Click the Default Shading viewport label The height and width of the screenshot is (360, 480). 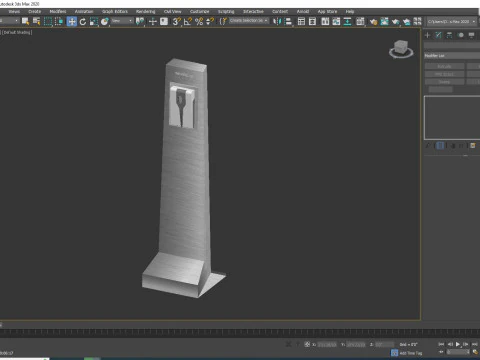[17, 32]
